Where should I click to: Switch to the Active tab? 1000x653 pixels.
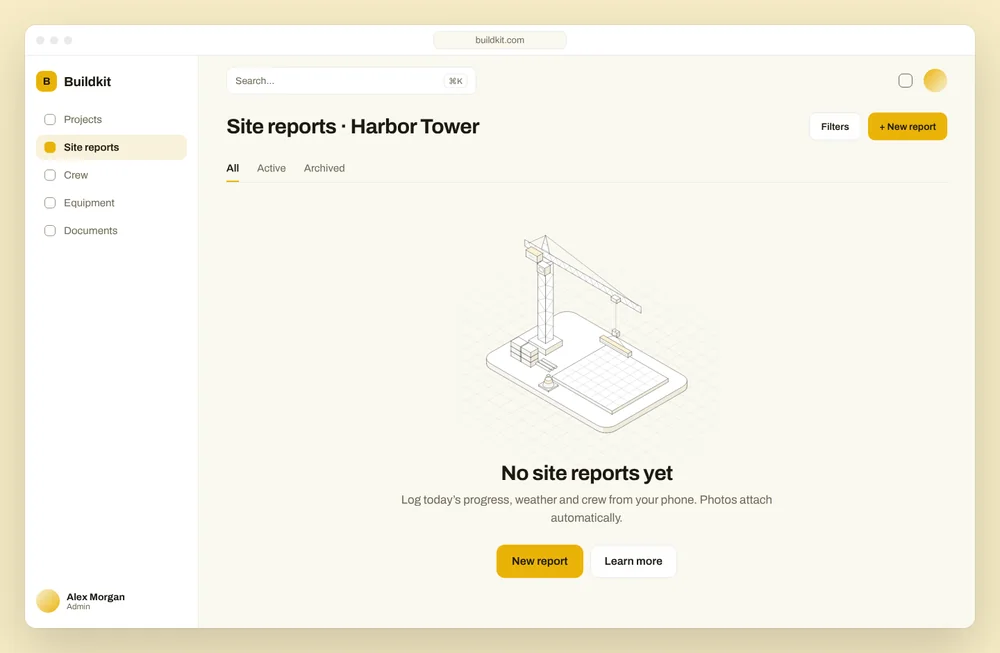271,168
